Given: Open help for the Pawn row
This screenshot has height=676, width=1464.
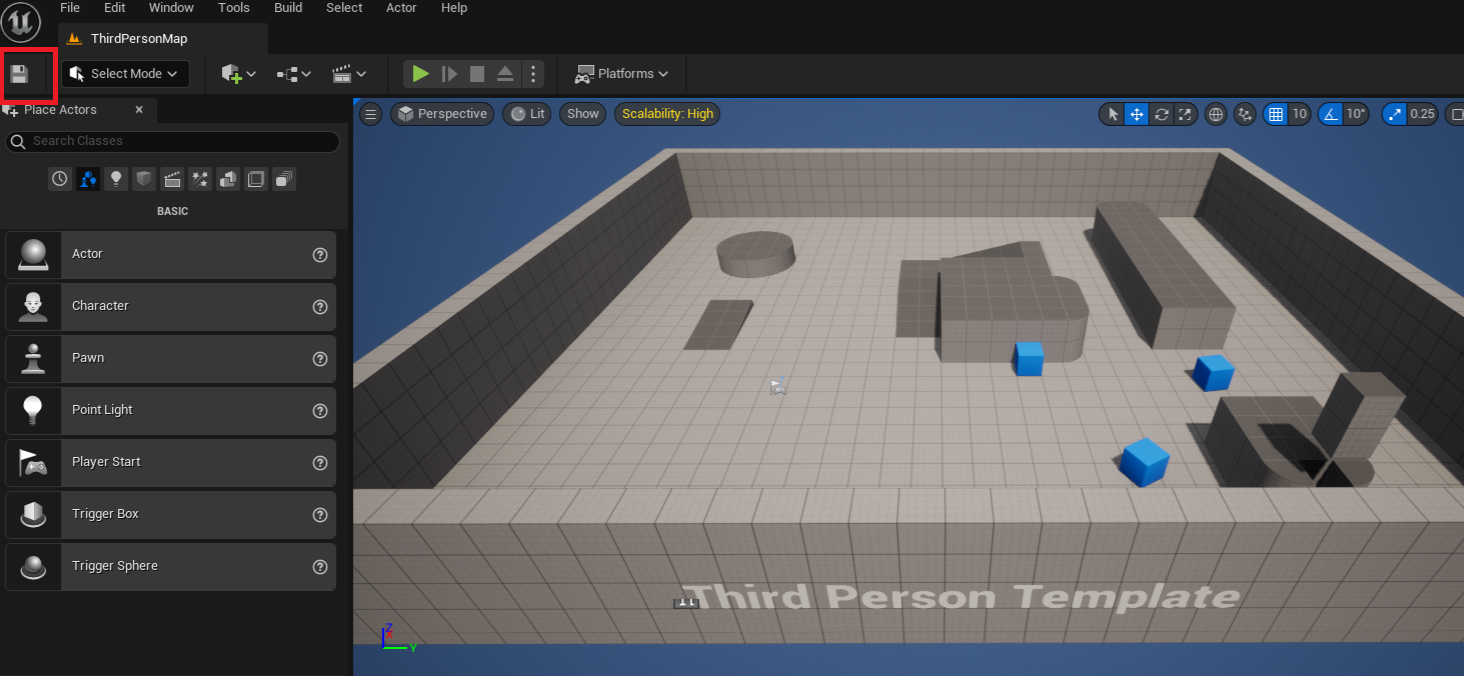Looking at the screenshot, I should 320,359.
